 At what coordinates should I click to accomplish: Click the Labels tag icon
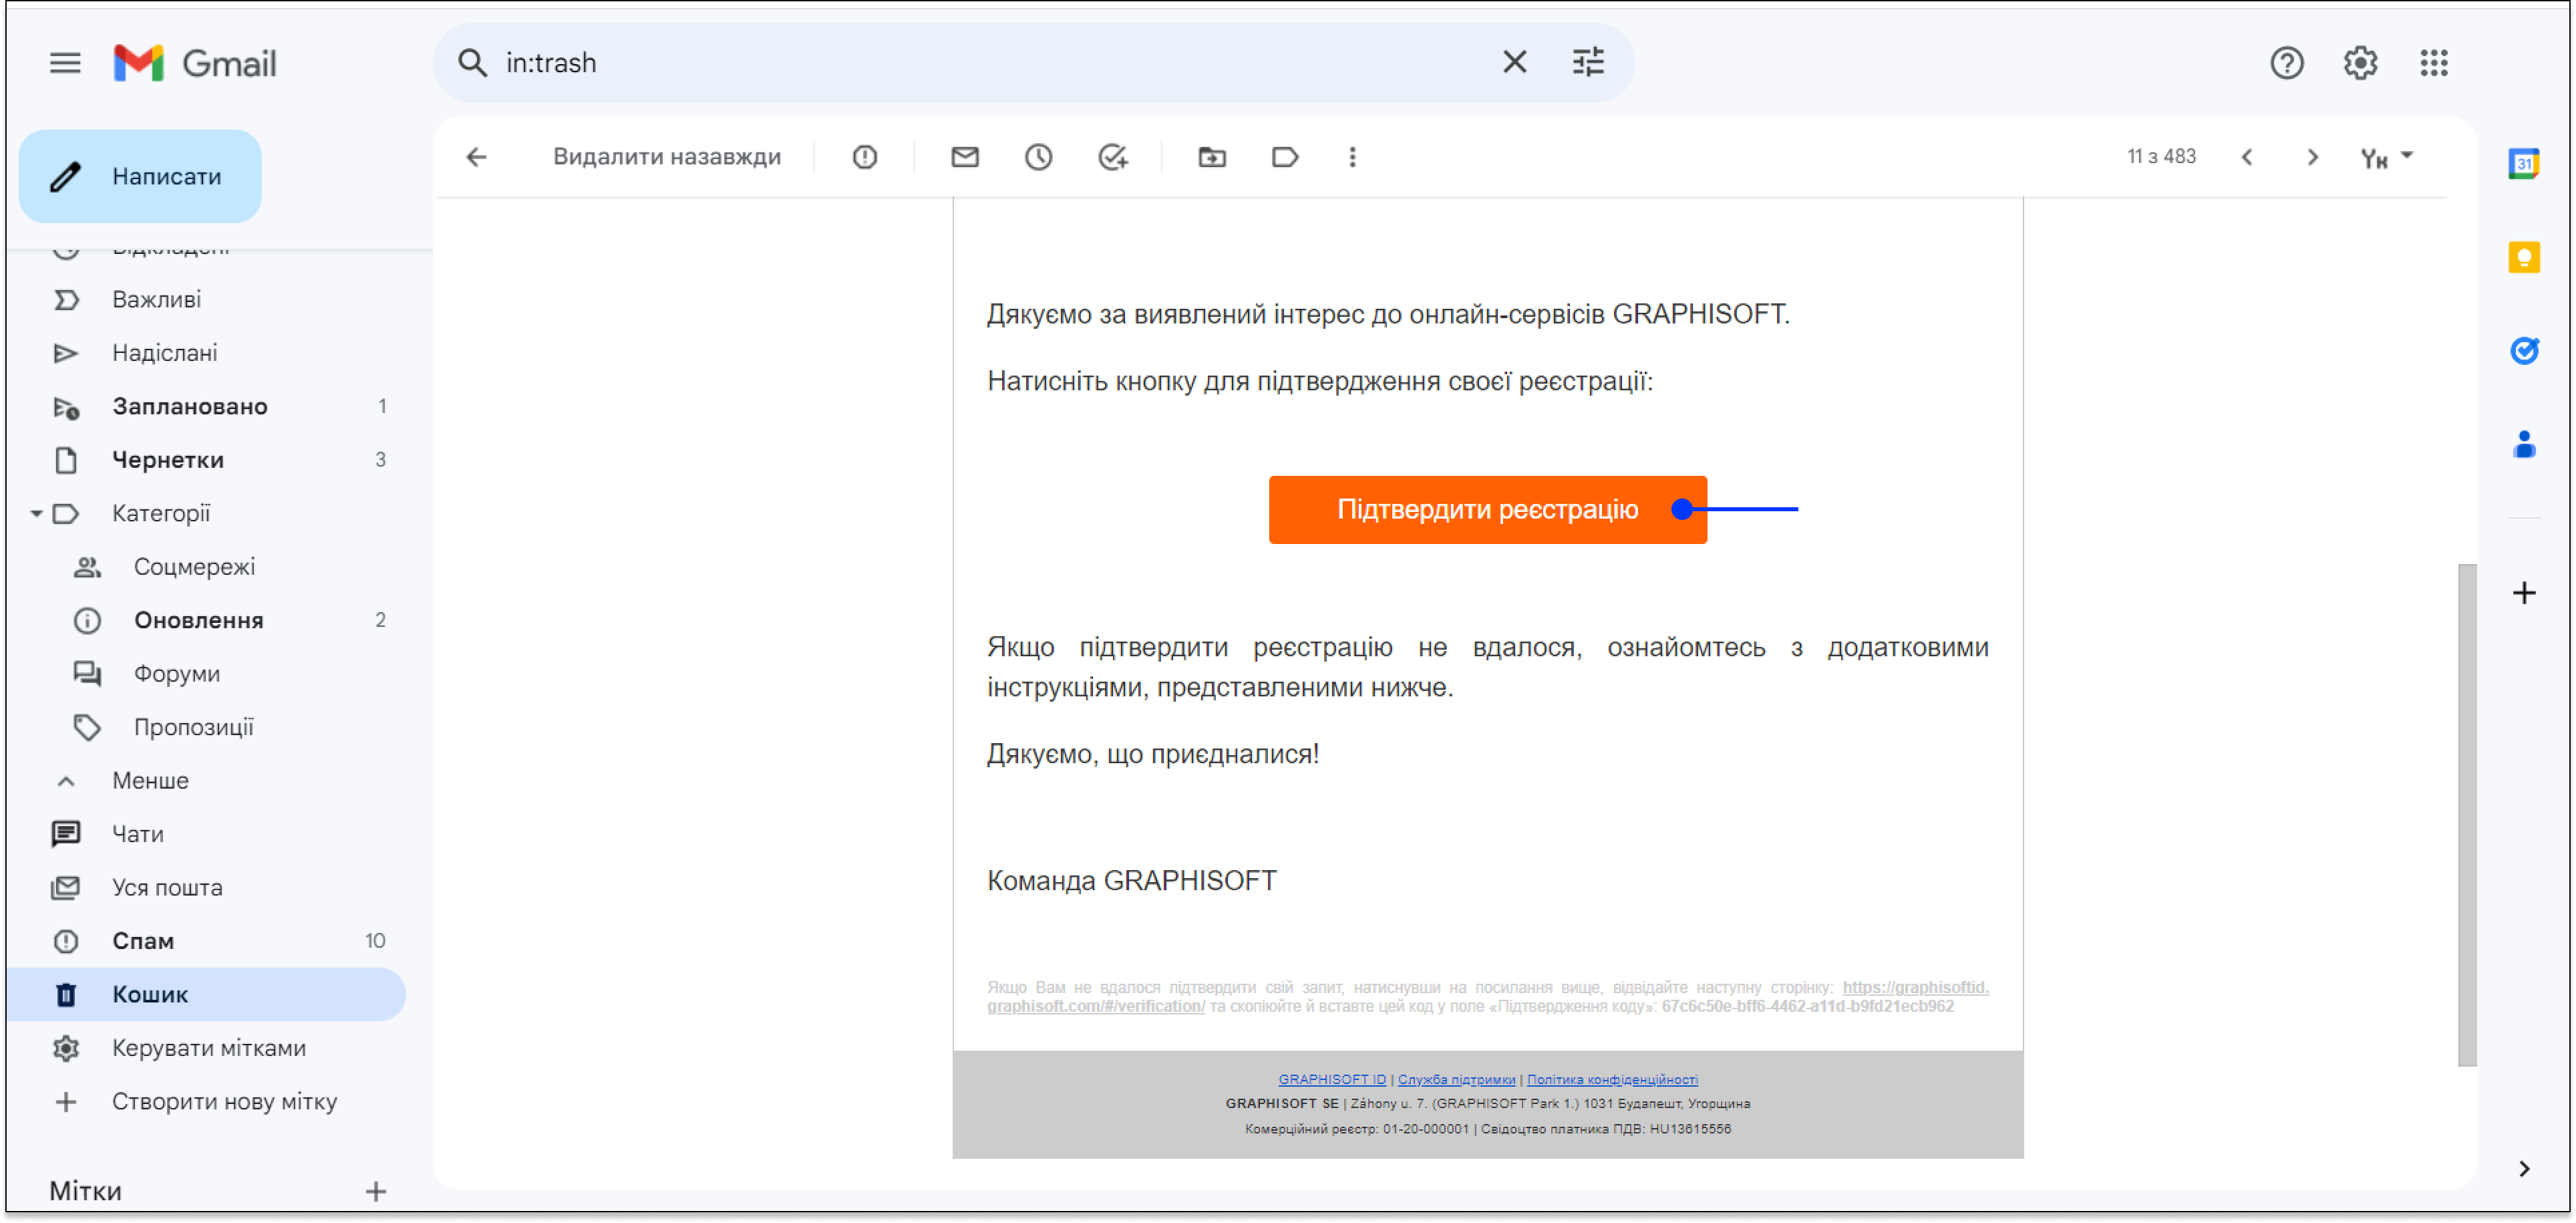1284,157
